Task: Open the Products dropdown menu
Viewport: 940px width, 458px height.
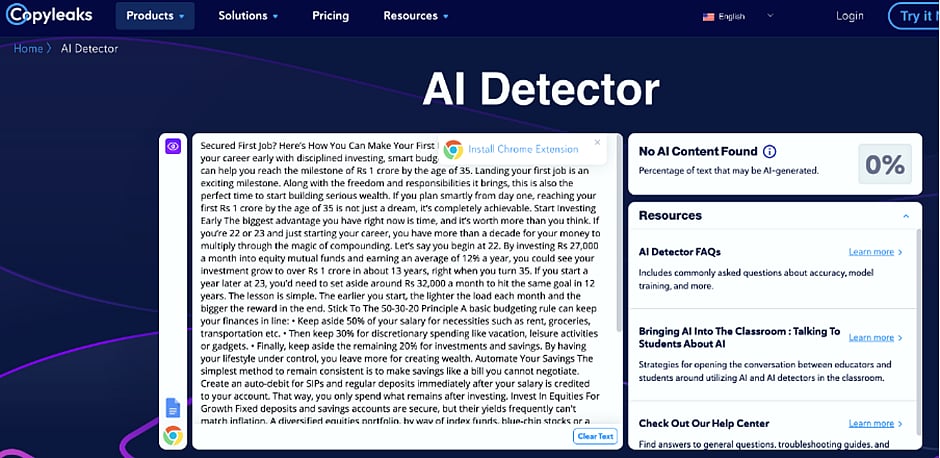Action: (x=155, y=16)
